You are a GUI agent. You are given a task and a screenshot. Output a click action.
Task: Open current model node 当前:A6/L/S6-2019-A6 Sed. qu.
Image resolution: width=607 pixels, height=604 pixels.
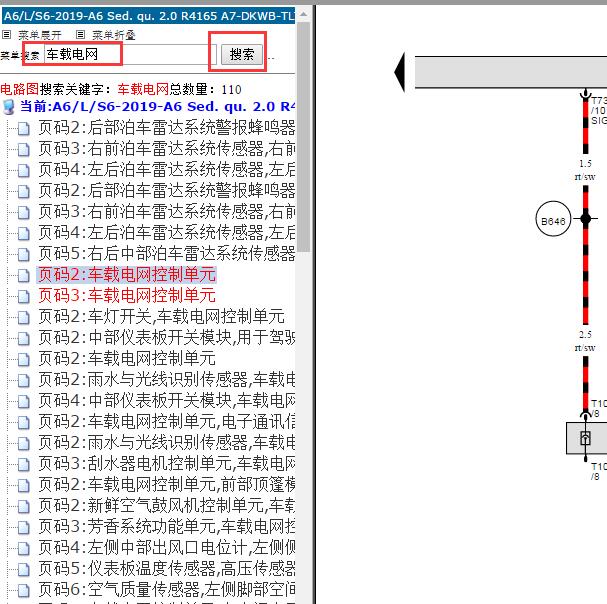point(157,106)
